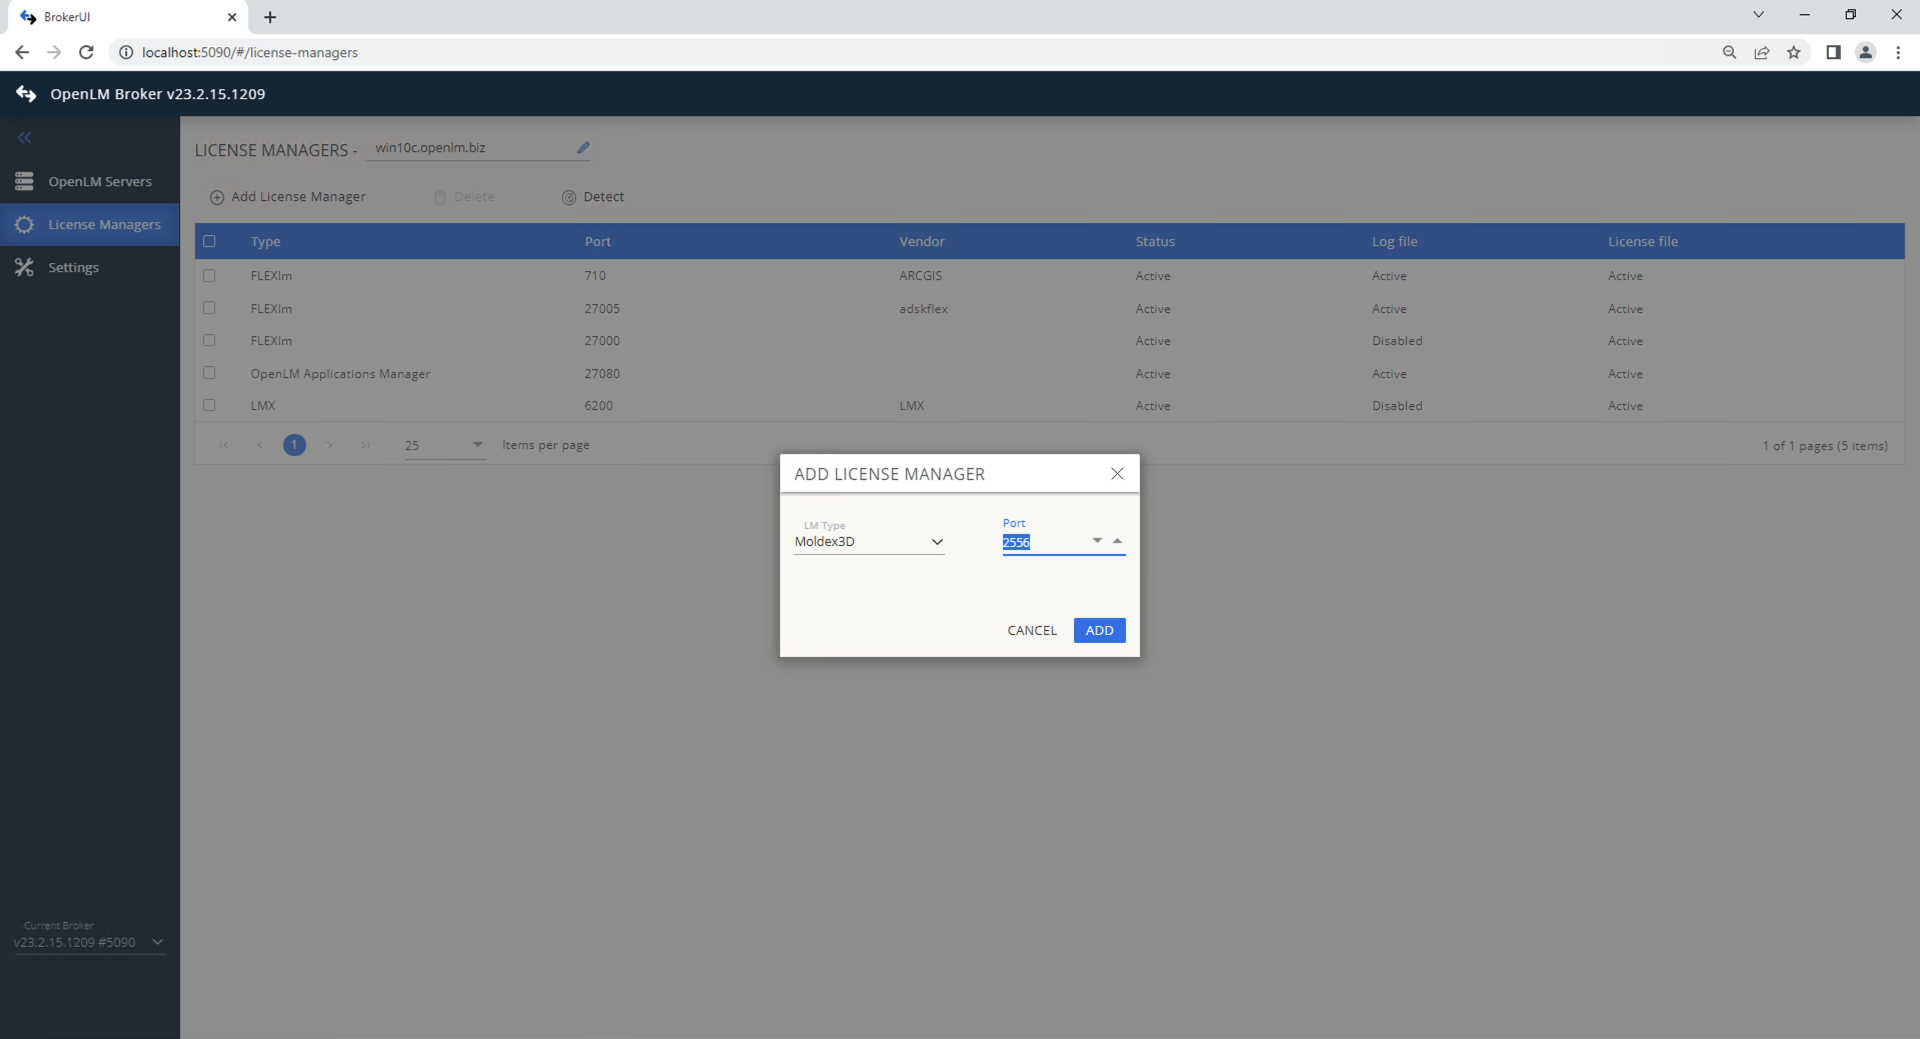1920x1039 pixels.
Task: Select the Delete trash icon
Action: point(440,197)
